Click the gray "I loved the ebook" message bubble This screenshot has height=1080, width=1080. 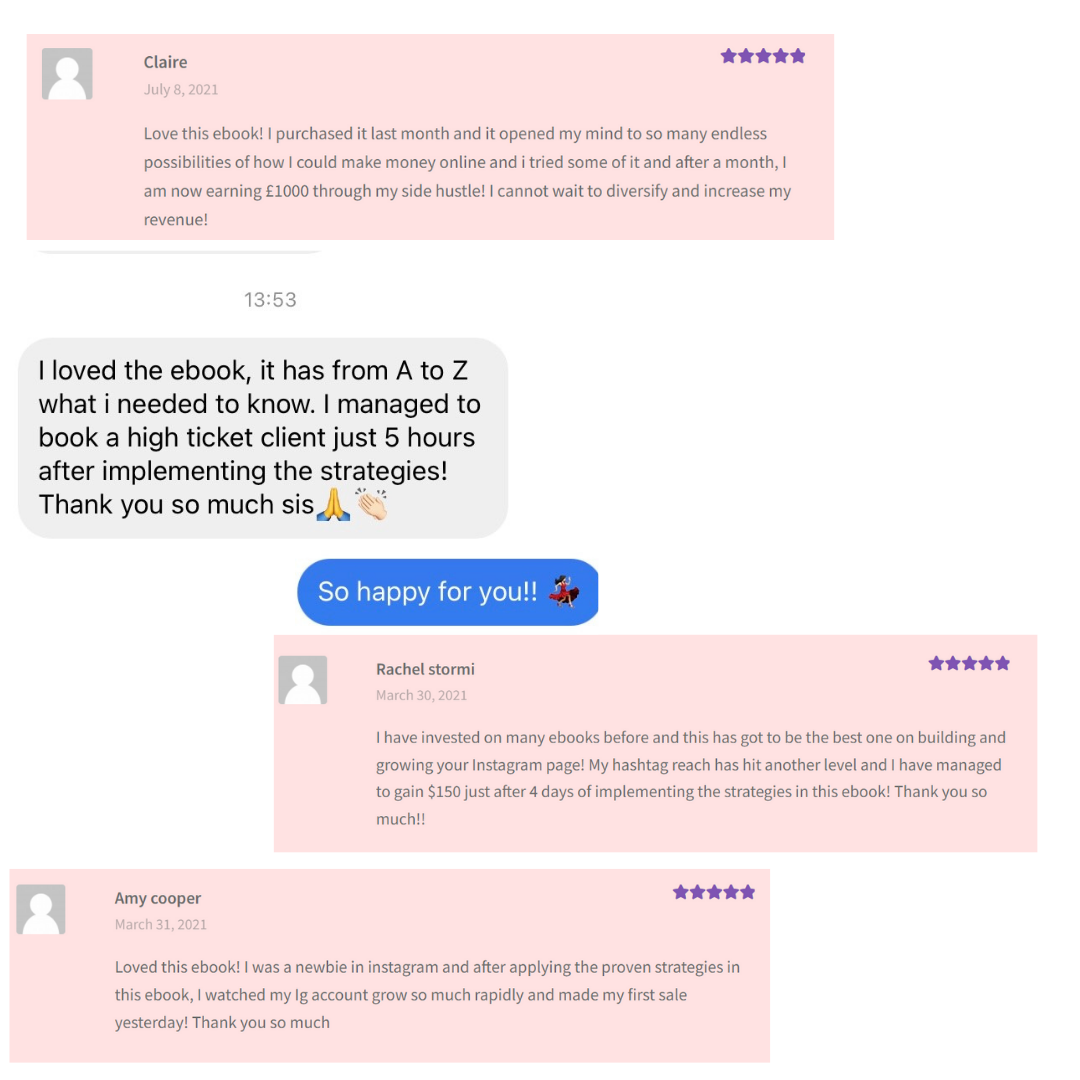(x=262, y=437)
